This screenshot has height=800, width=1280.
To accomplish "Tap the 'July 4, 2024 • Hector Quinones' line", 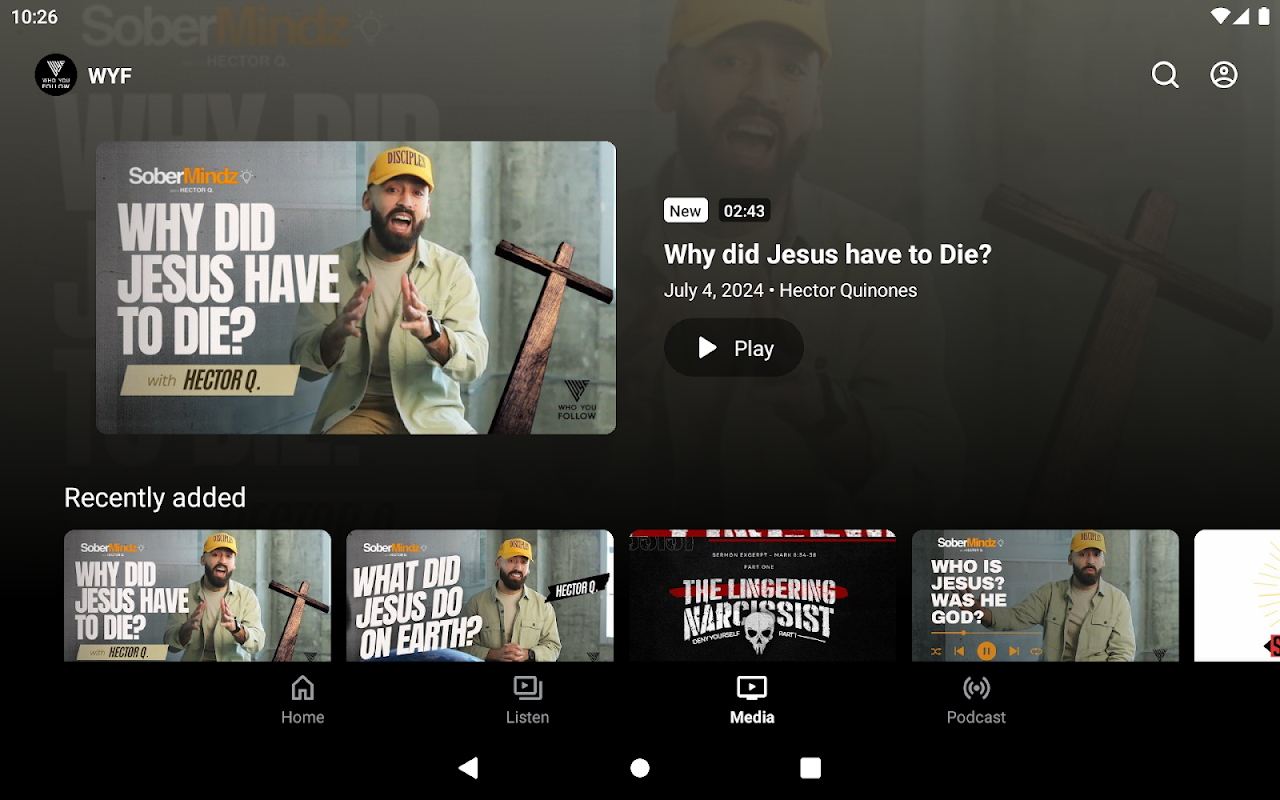I will point(790,291).
